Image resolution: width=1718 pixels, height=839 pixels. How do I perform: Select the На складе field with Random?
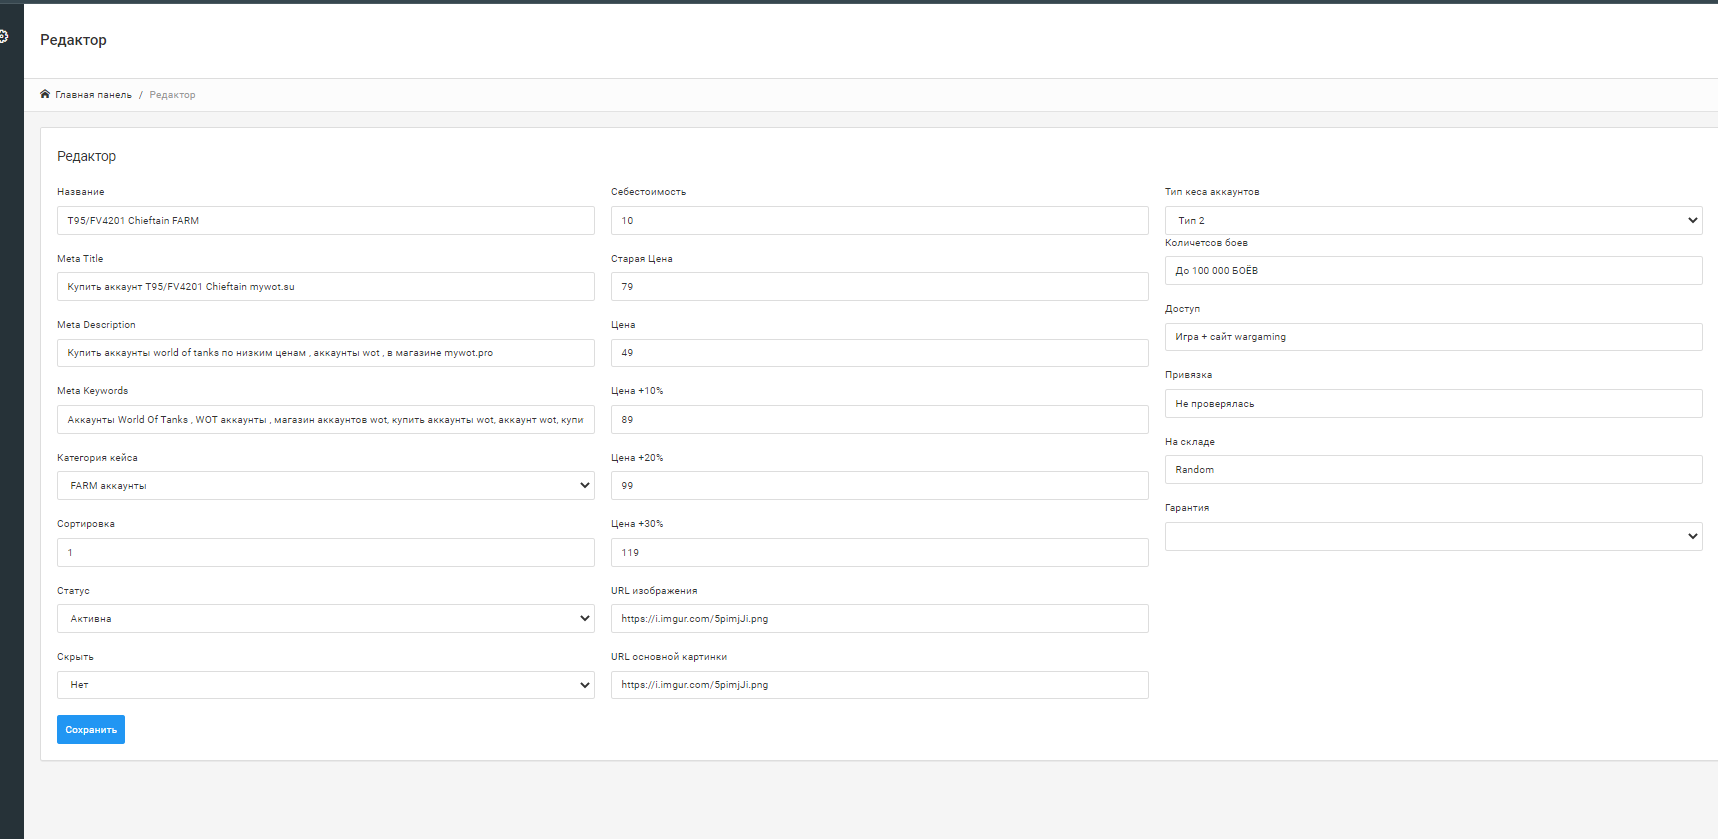[1433, 470]
